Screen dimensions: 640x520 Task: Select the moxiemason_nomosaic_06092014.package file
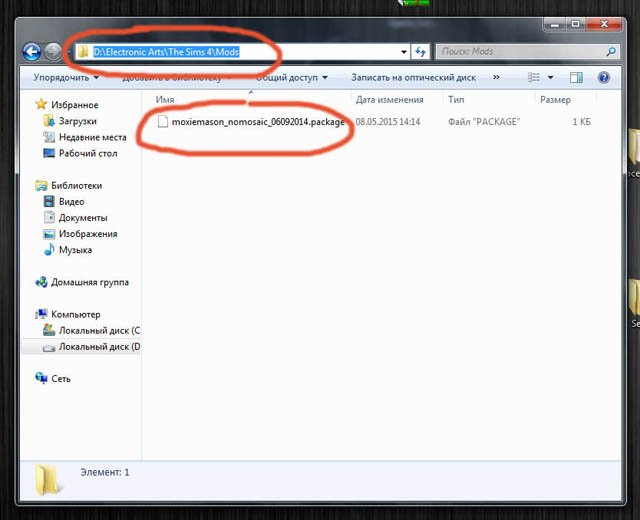point(257,122)
